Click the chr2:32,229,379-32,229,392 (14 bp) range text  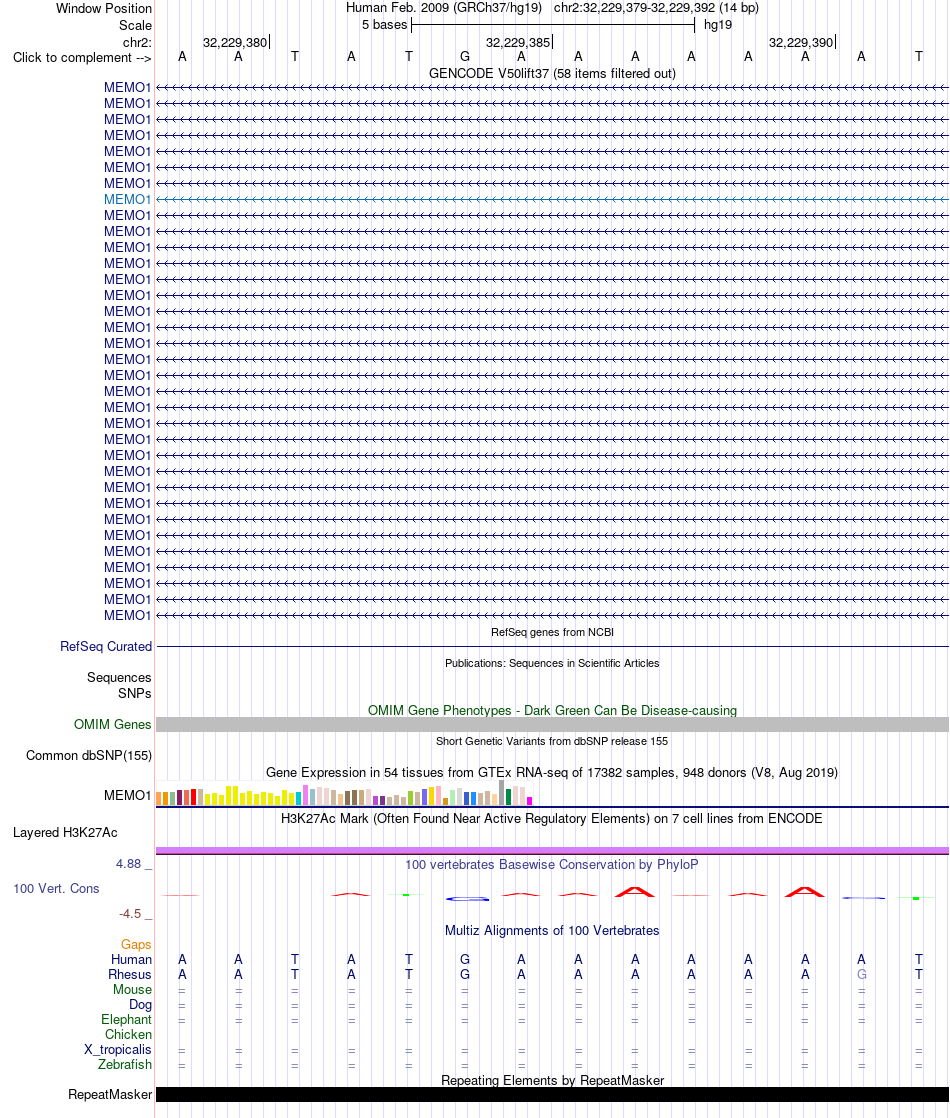coord(656,8)
